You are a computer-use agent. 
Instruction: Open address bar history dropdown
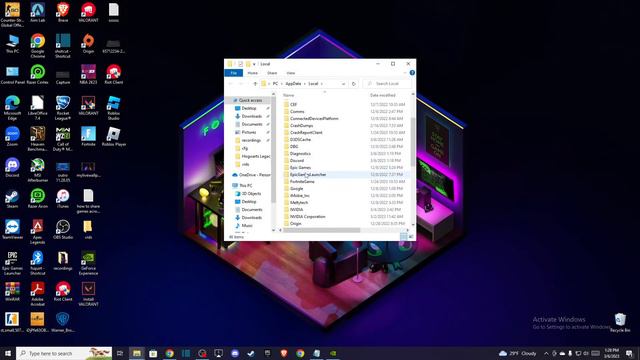click(x=343, y=84)
